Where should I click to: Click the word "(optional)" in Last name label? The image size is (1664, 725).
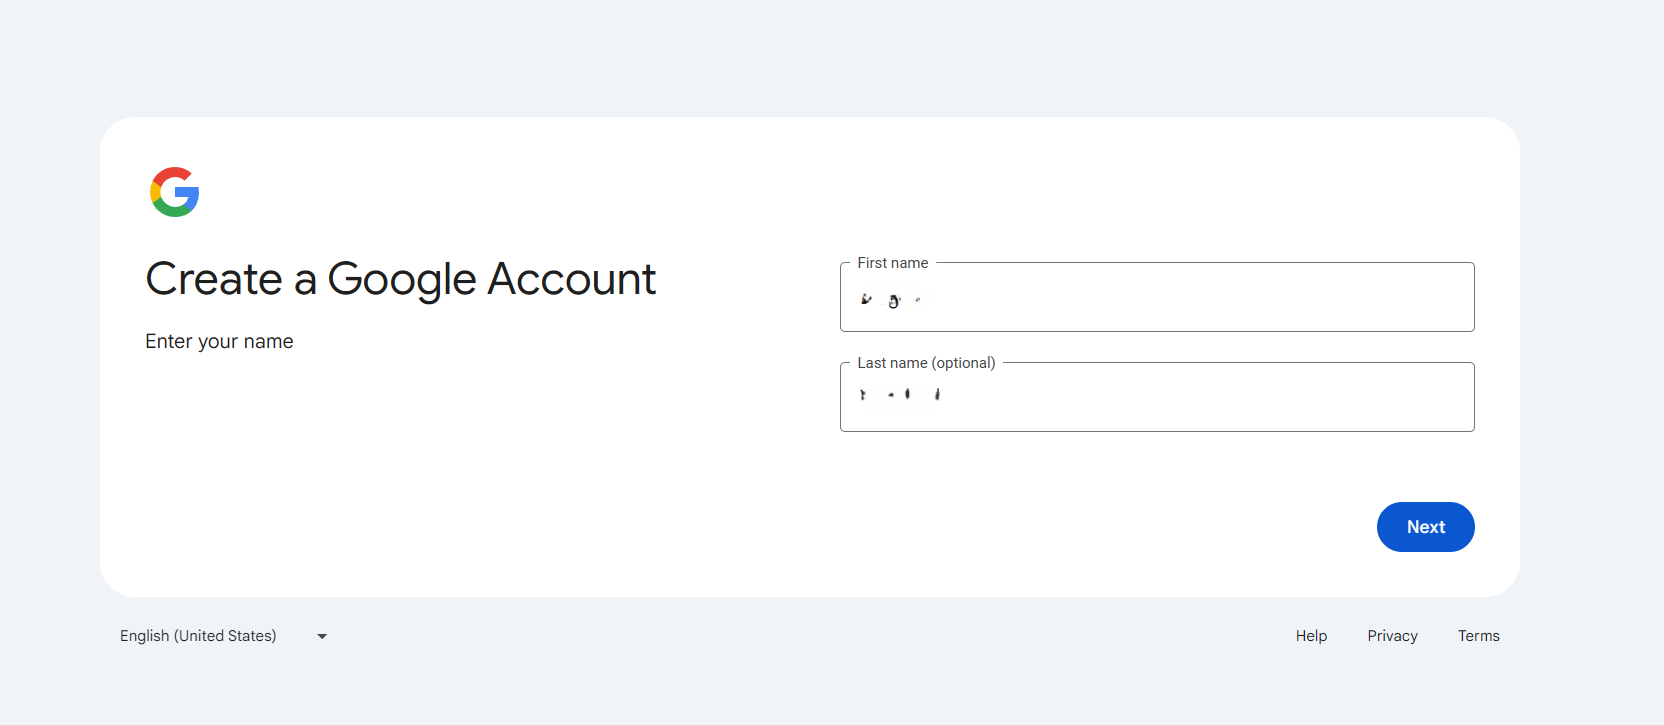(963, 363)
